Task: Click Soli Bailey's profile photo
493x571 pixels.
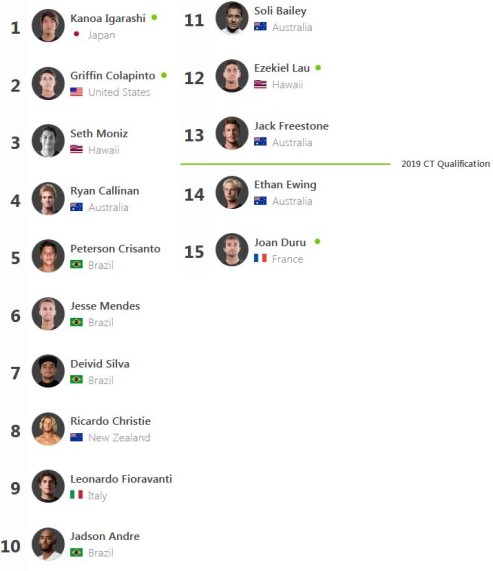Action: click(232, 18)
